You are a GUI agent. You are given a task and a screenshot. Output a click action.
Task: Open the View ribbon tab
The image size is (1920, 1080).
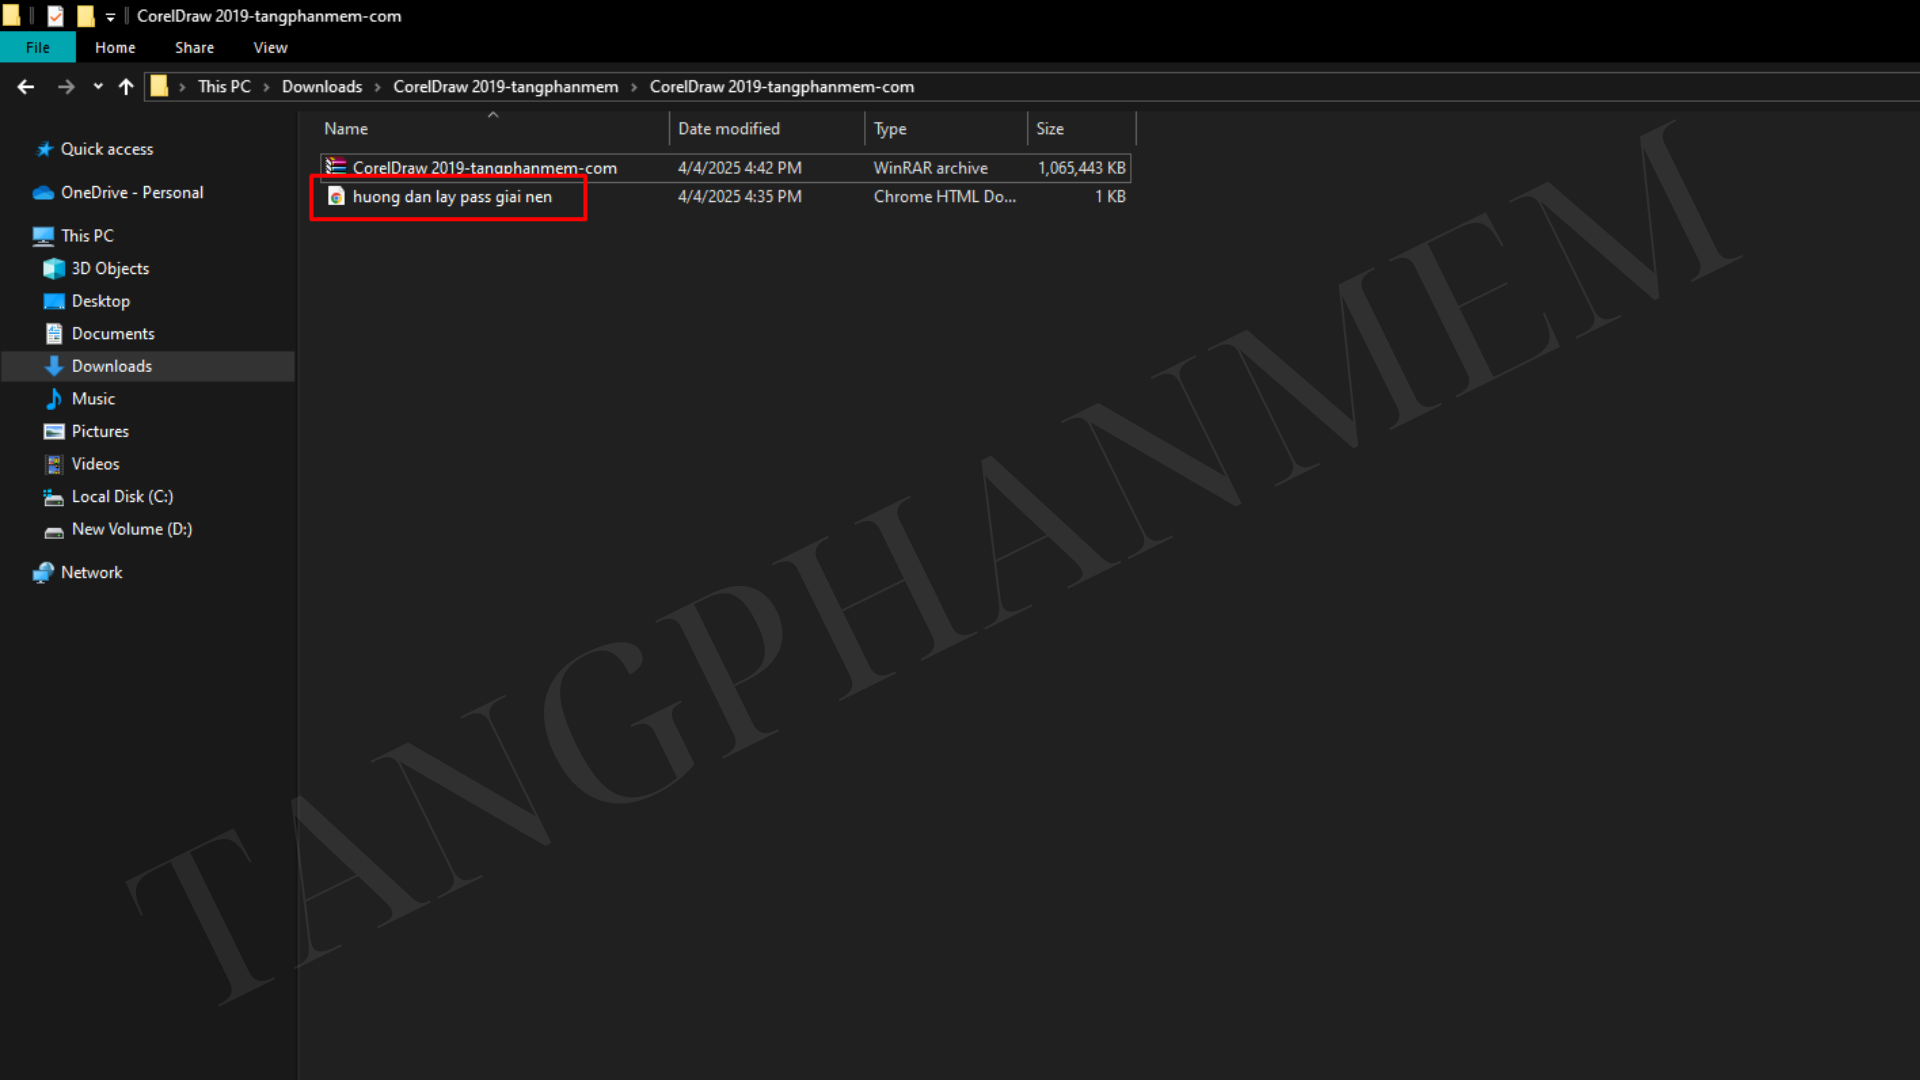click(270, 47)
